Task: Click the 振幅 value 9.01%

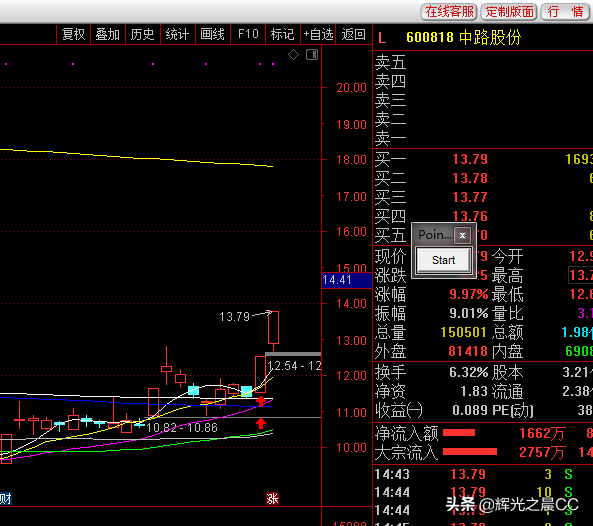Action: [469, 313]
